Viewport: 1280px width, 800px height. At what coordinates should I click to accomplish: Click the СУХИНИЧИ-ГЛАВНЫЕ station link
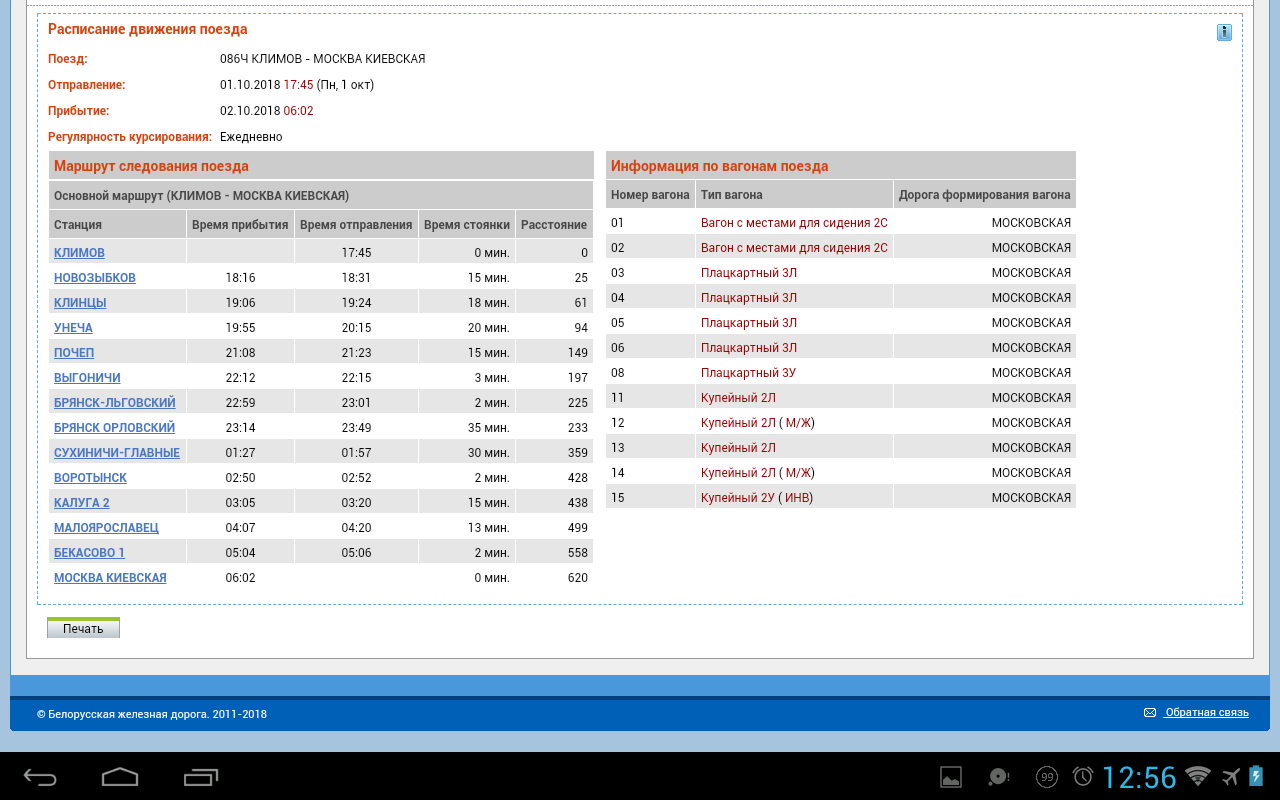117,453
